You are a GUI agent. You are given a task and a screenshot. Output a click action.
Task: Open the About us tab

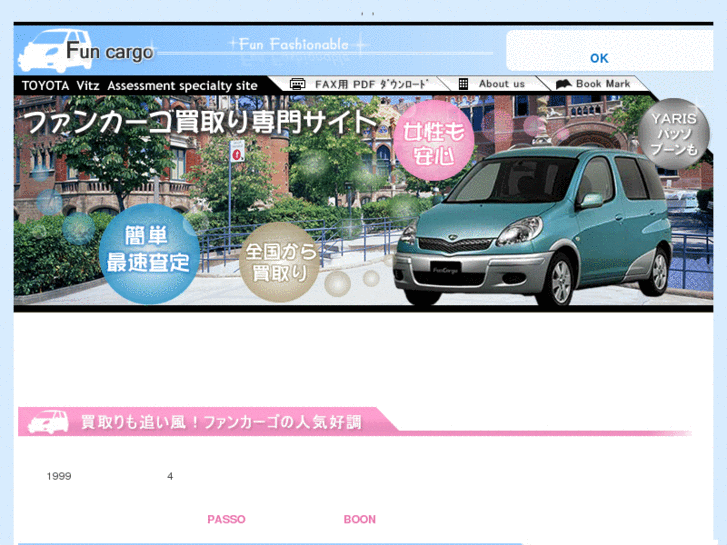[x=493, y=84]
